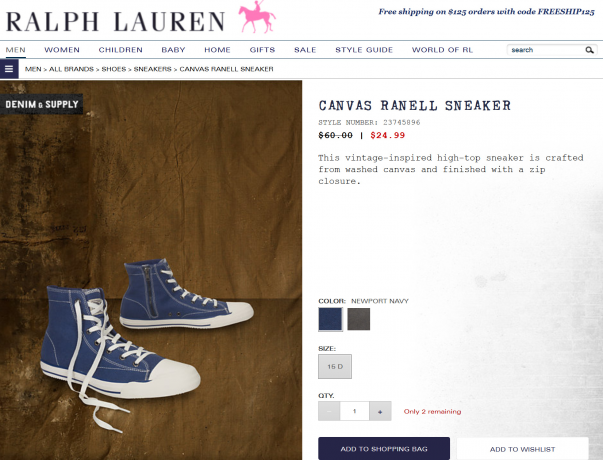This screenshot has height=460, width=603.
Task: Choose size 15 D
Action: point(335,367)
